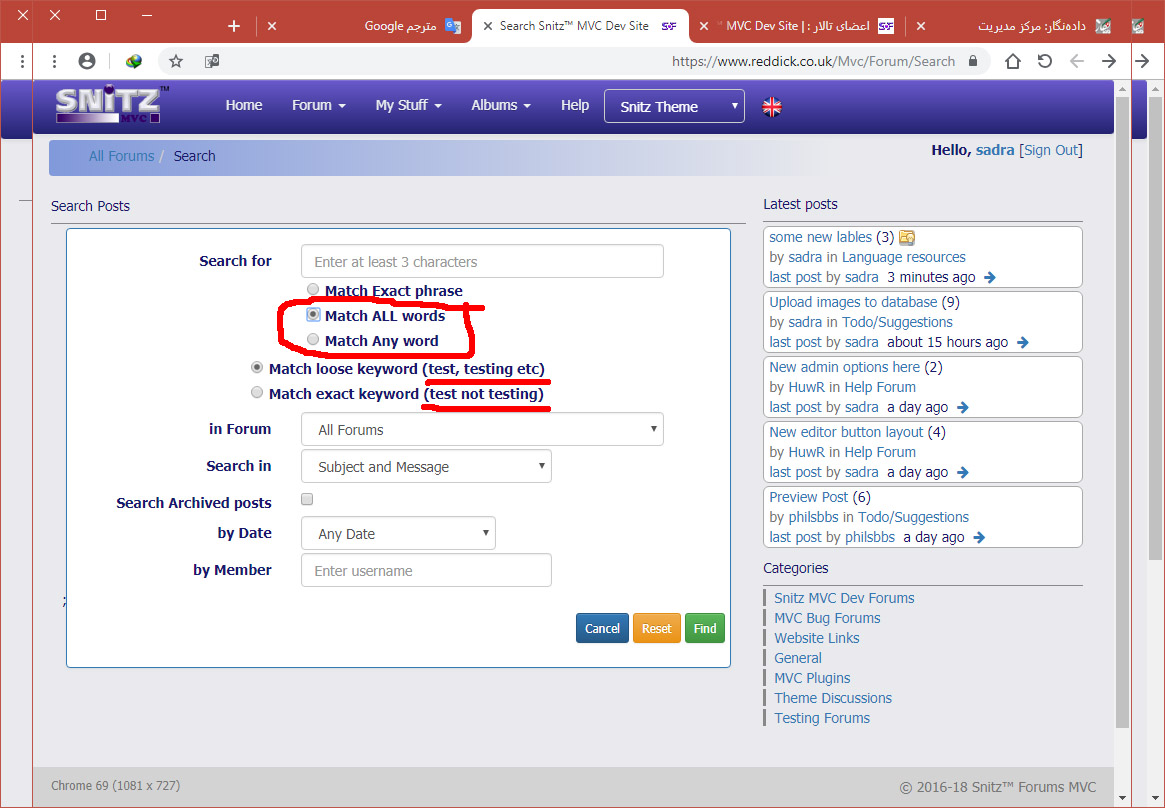
Task: Expand the 'in Forum' All Forums dropdown
Action: tap(482, 430)
